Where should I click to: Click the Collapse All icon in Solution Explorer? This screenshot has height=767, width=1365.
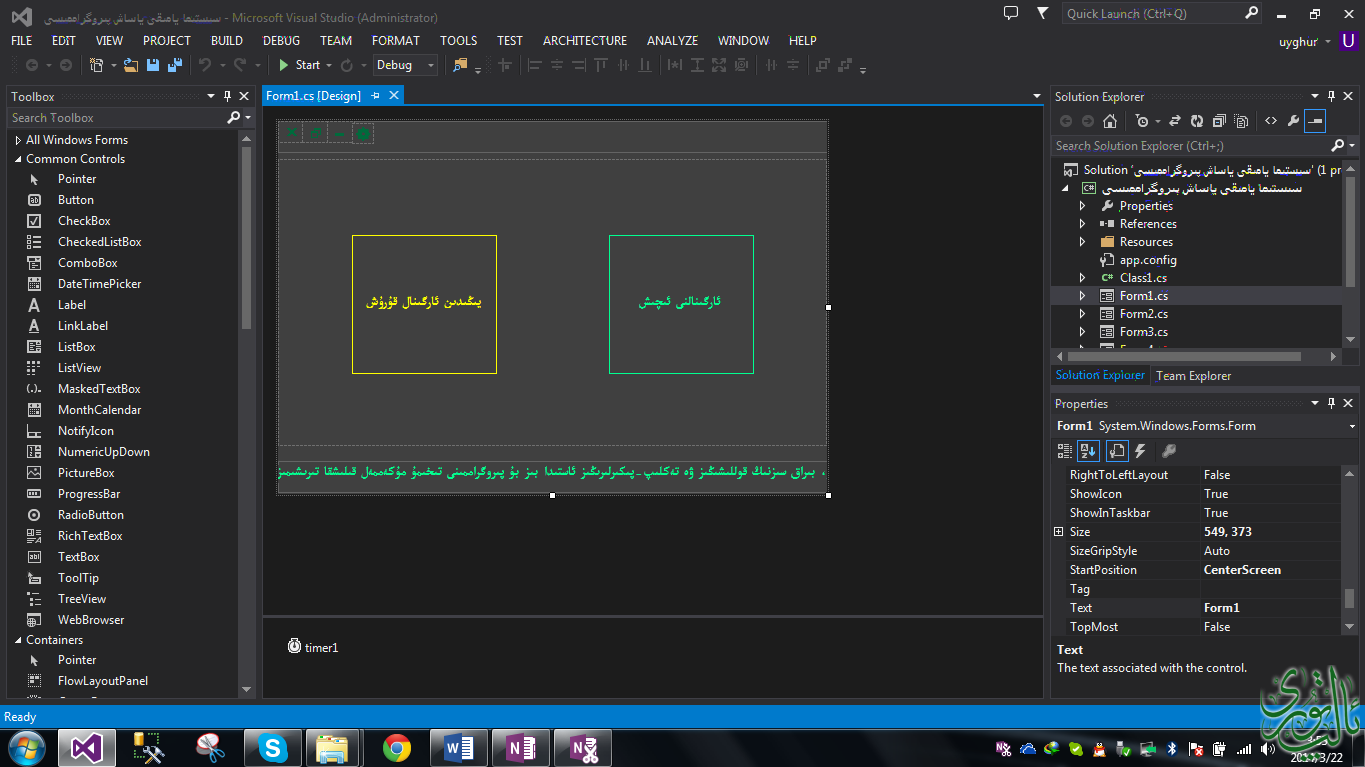coord(1219,121)
